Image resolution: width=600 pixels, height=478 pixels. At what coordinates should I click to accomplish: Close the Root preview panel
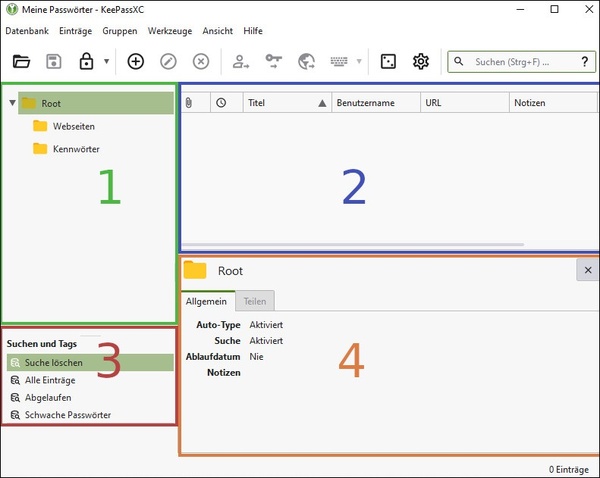click(x=588, y=270)
